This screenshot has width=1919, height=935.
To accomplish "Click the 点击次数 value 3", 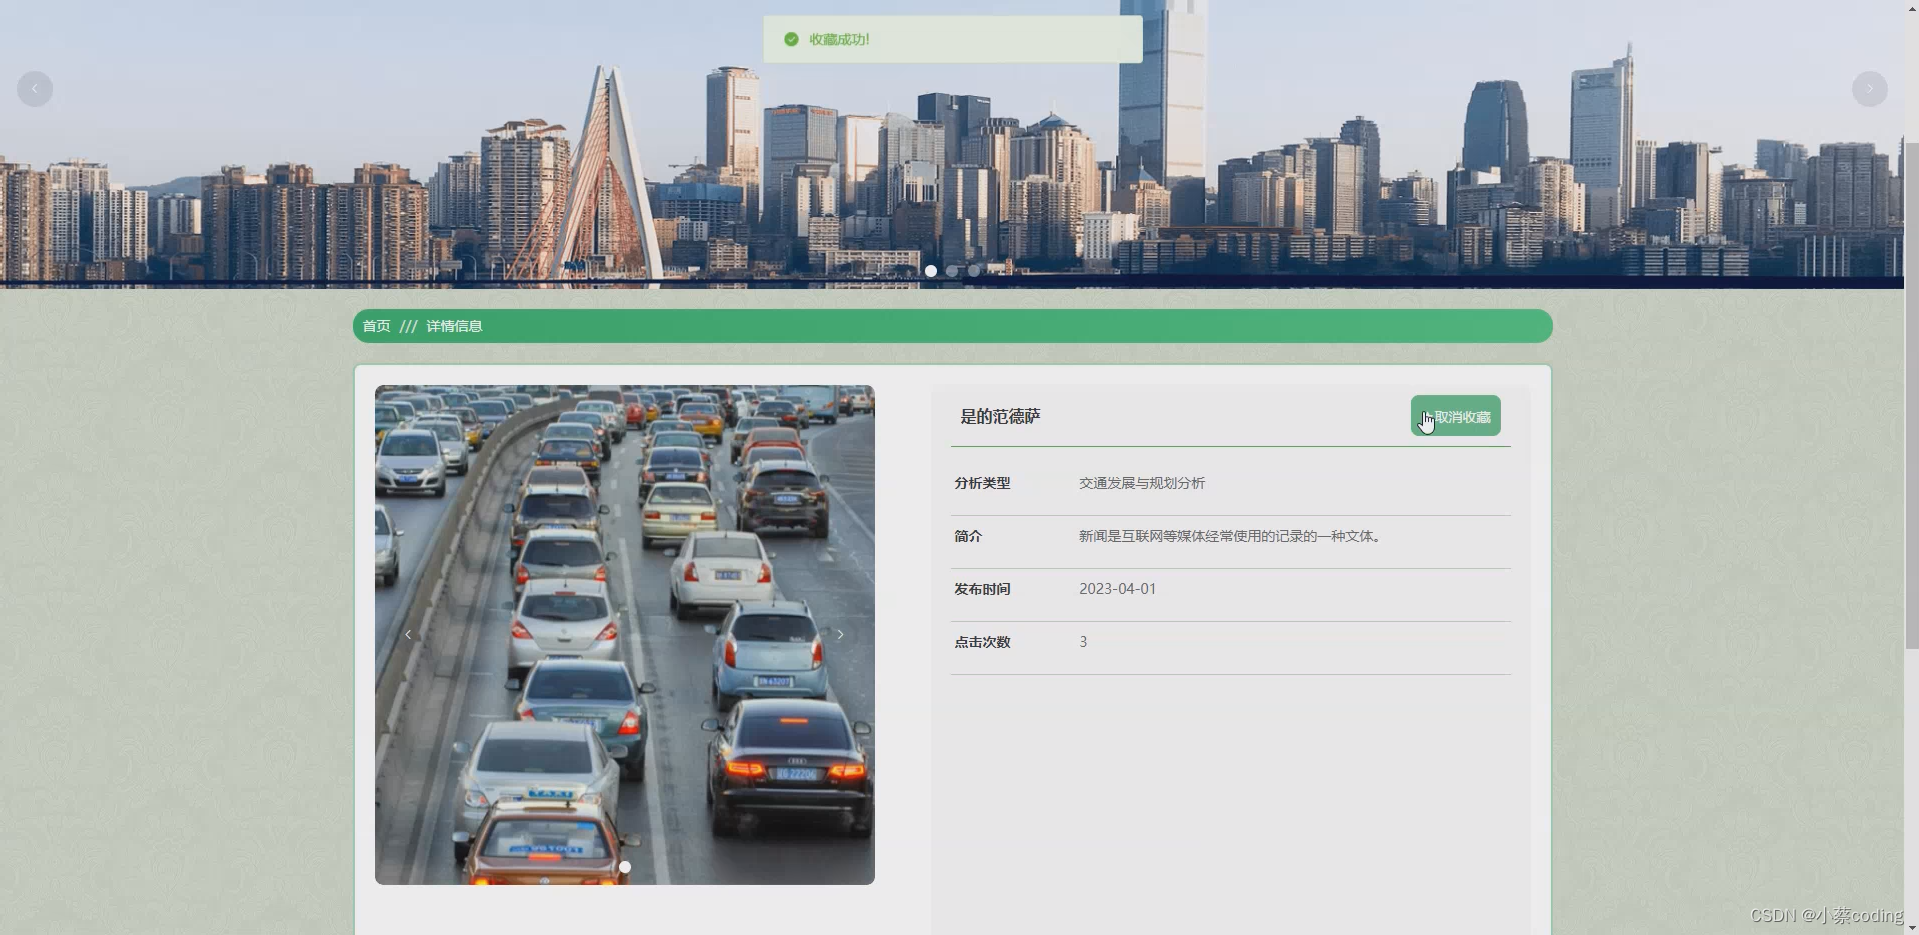I will [x=1083, y=642].
